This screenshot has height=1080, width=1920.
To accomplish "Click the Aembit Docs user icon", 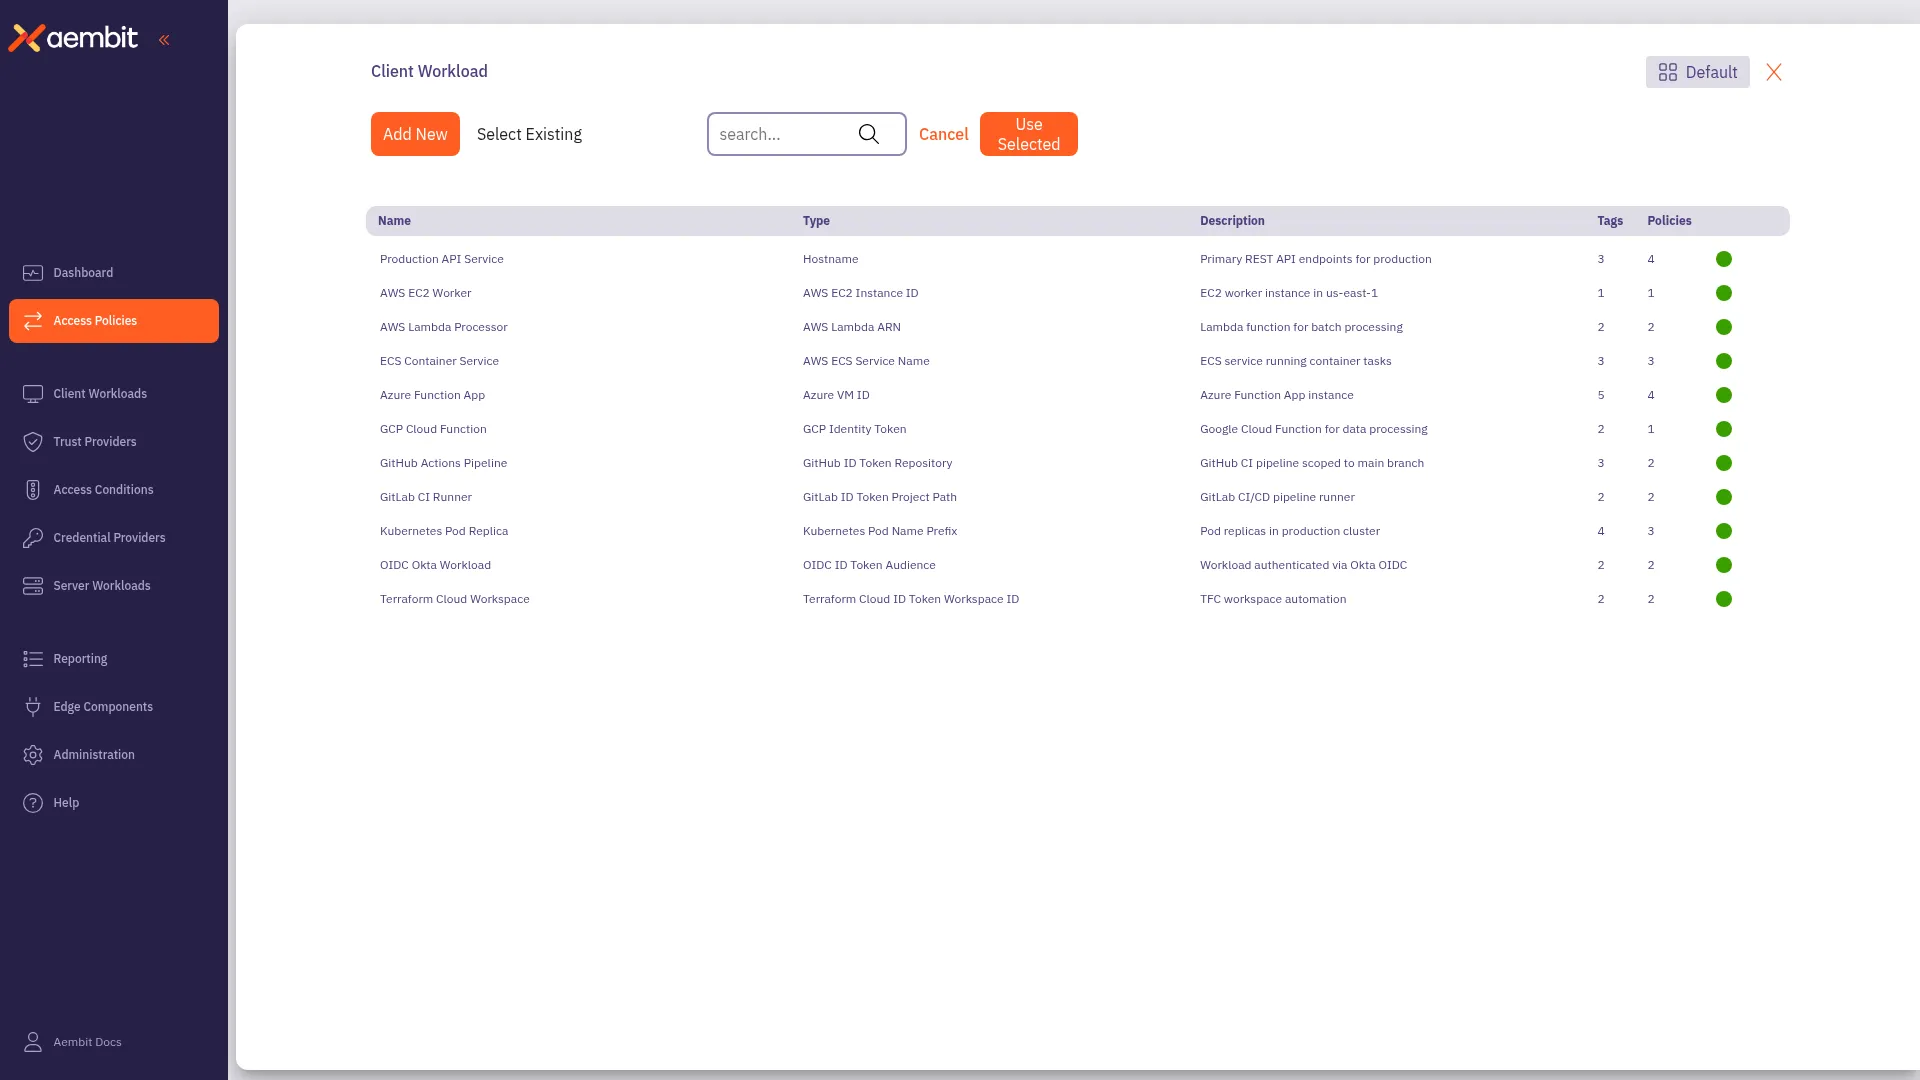I will coord(33,1042).
